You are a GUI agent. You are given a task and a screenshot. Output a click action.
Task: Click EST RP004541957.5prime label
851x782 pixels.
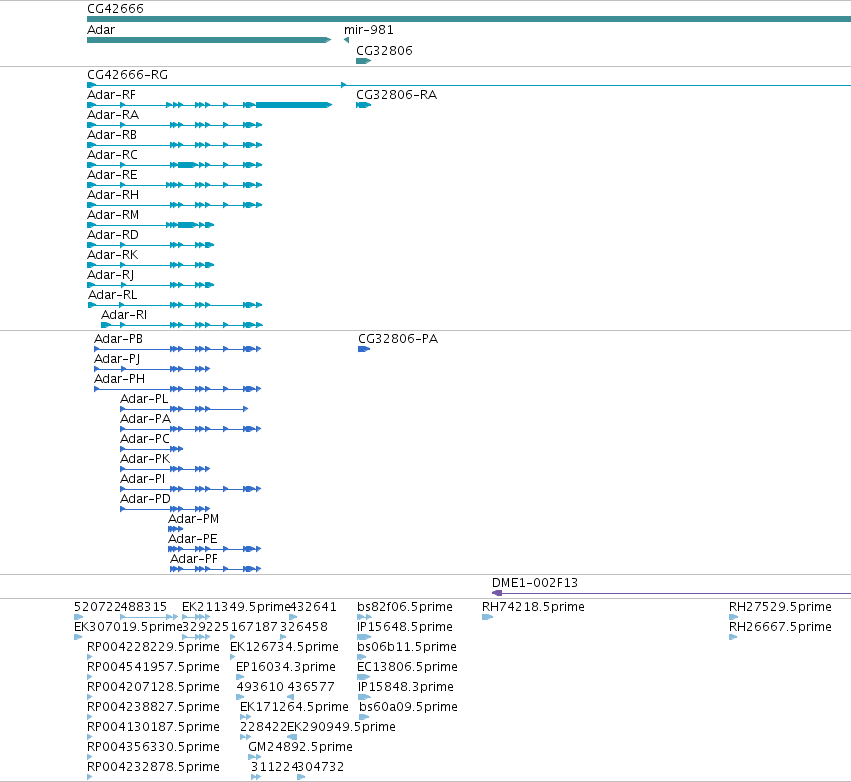coord(153,667)
